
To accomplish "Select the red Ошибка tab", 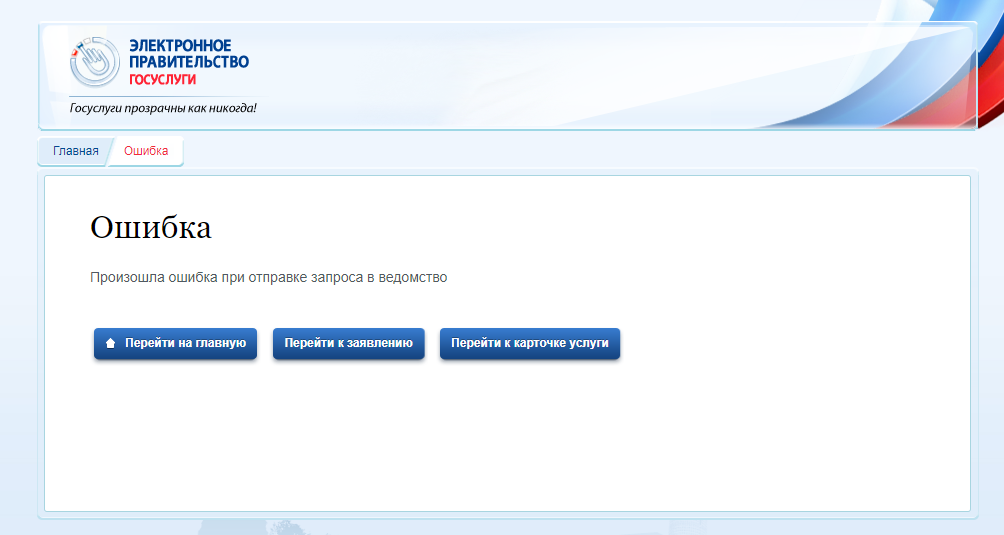I will pyautogui.click(x=146, y=151).
